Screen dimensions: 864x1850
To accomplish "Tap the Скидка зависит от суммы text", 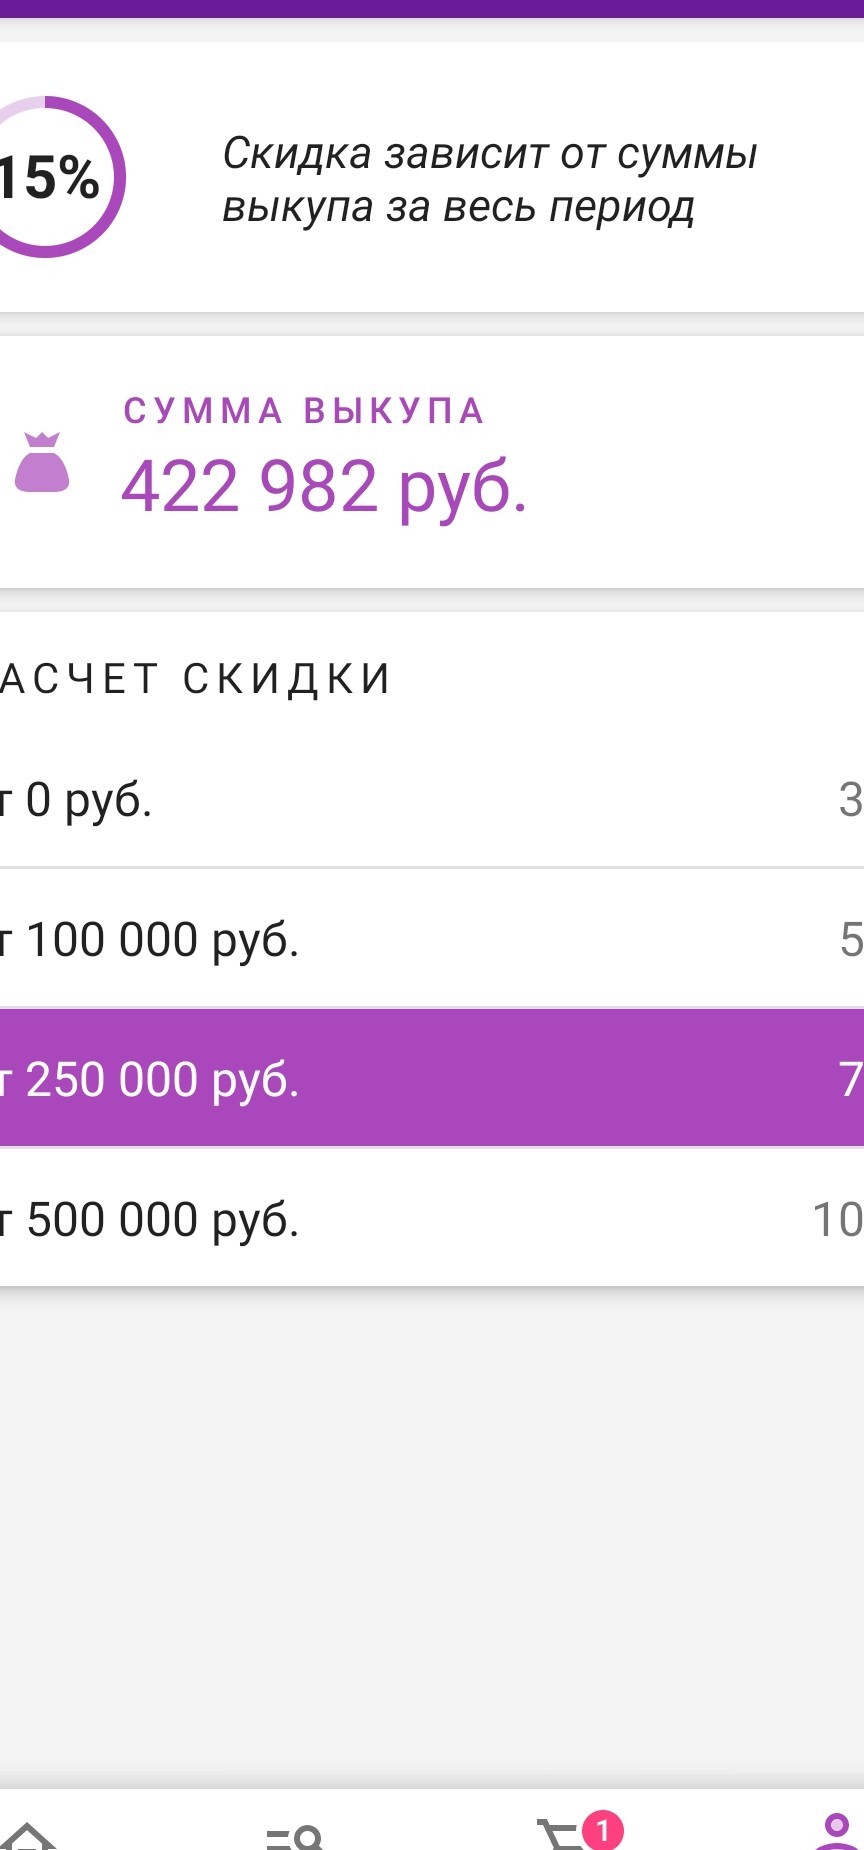I will tap(489, 154).
